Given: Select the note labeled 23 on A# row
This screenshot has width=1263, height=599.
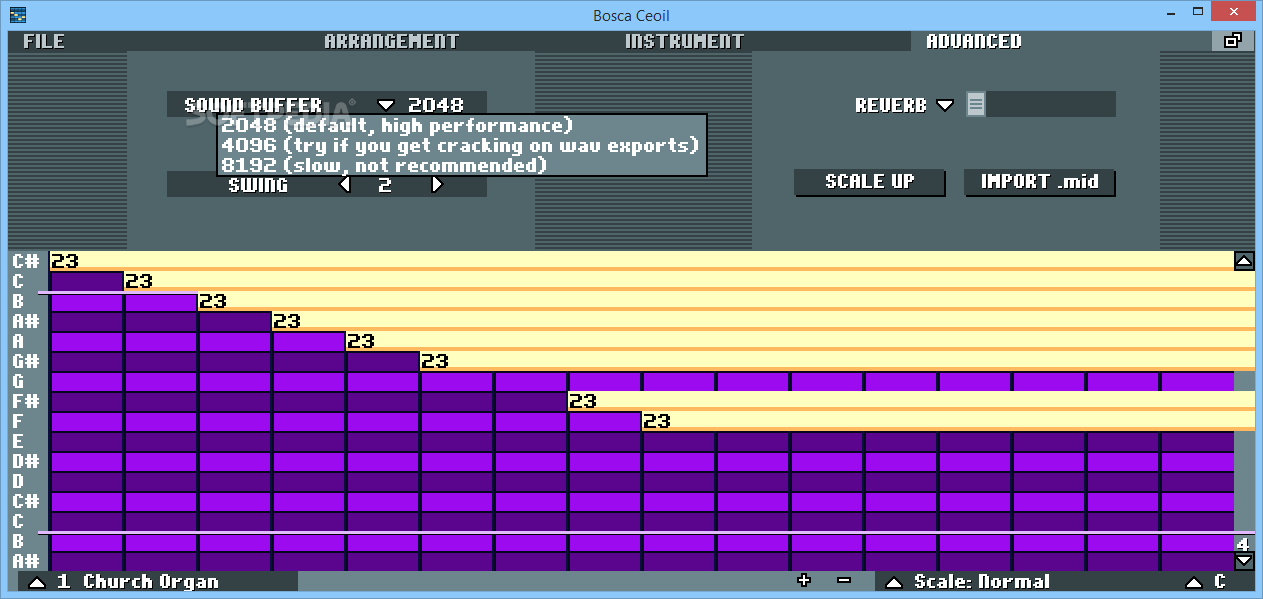Looking at the screenshot, I should (x=763, y=321).
